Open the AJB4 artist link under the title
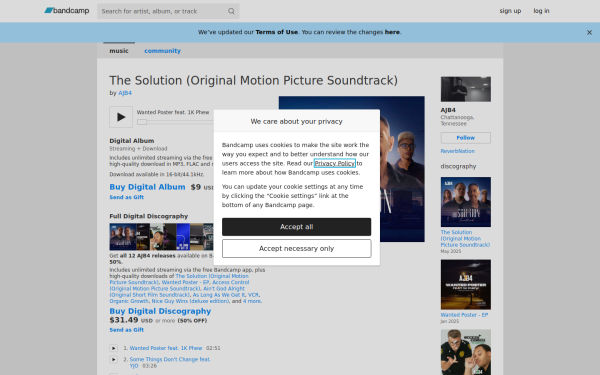600x375 pixels. pos(125,93)
